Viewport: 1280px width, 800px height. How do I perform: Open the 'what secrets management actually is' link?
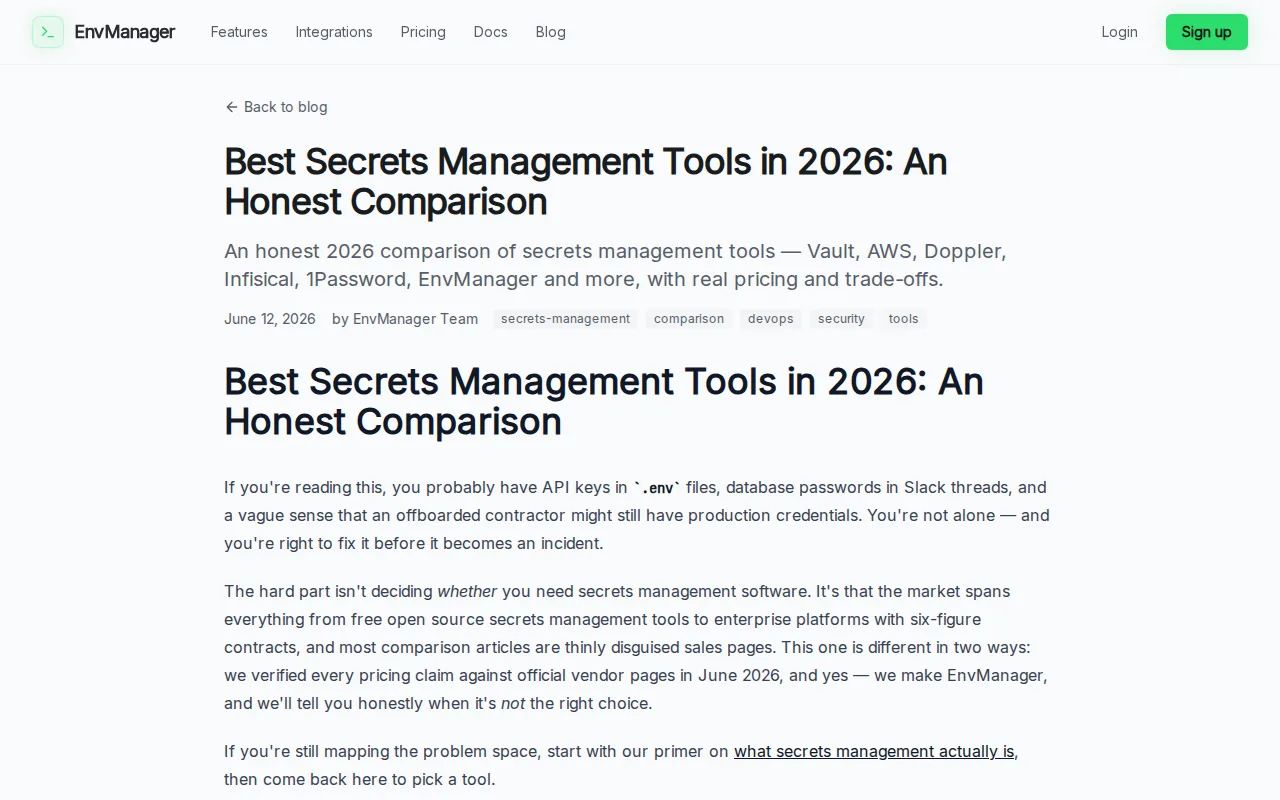[x=876, y=751]
